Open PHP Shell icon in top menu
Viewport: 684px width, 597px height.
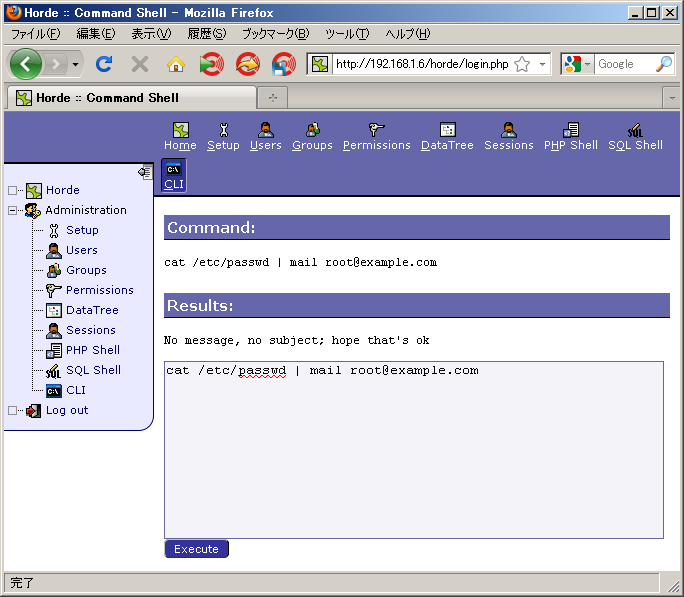pyautogui.click(x=571, y=130)
